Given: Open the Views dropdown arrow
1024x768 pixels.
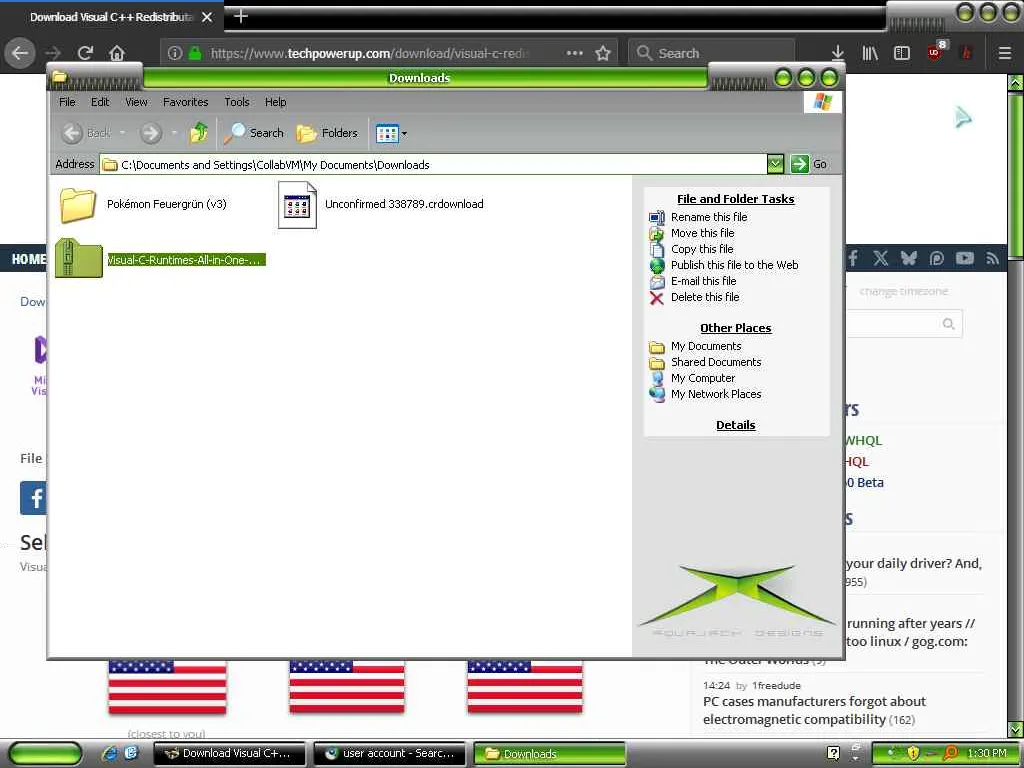Looking at the screenshot, I should (x=404, y=134).
